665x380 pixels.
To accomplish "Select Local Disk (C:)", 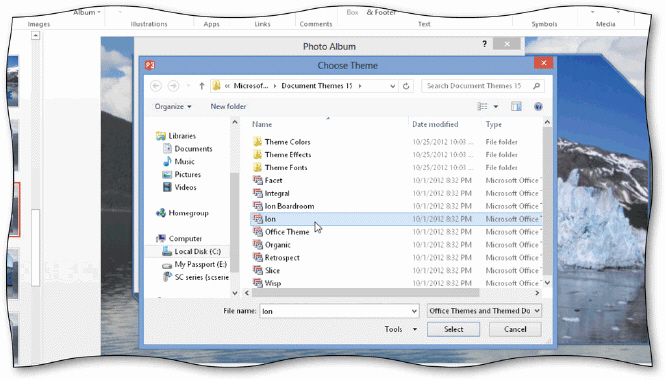I will [197, 251].
